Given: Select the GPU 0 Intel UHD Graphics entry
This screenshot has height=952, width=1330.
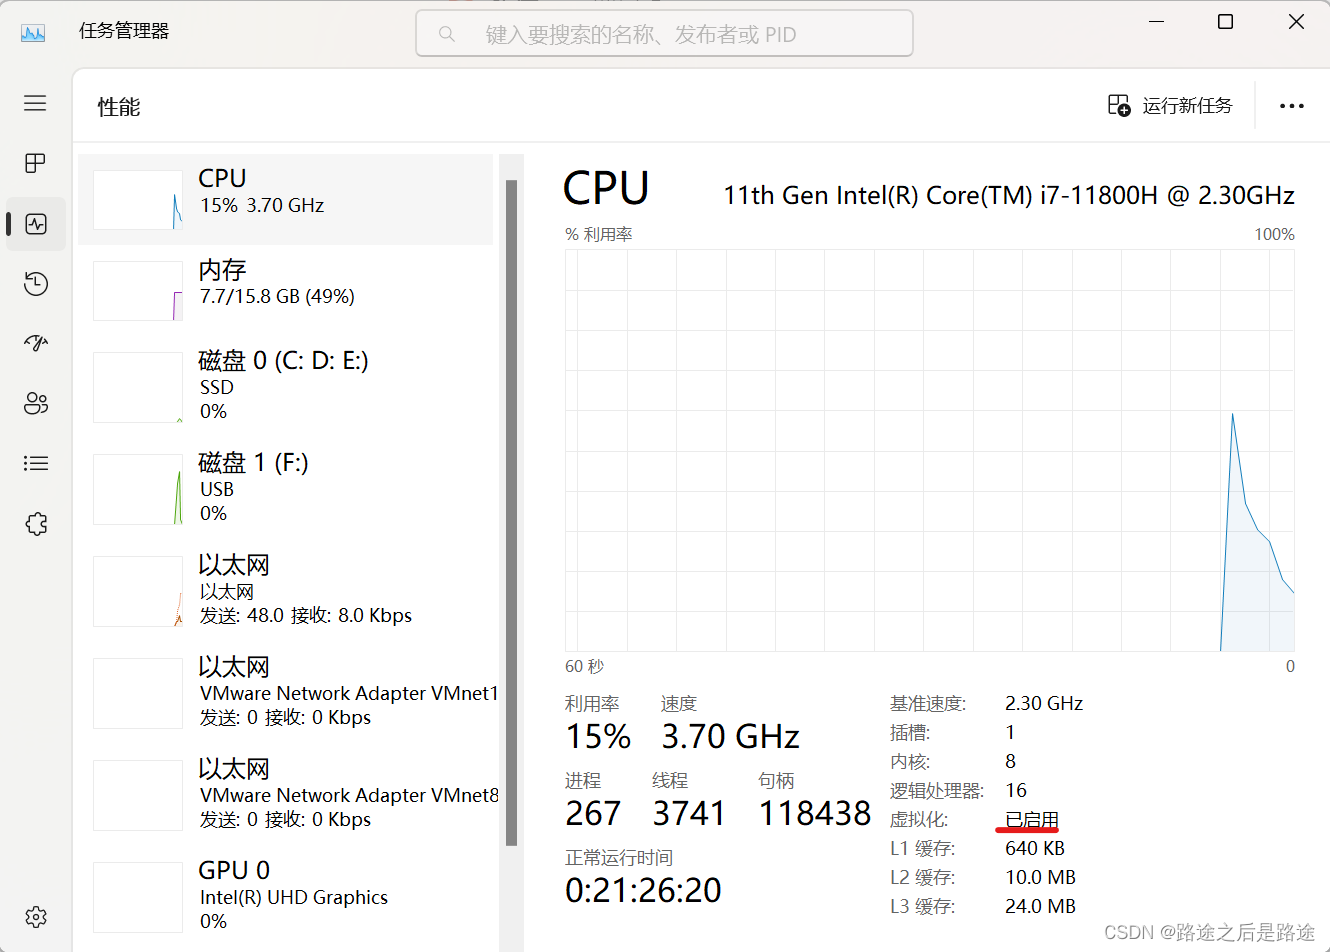Looking at the screenshot, I should pos(286,897).
